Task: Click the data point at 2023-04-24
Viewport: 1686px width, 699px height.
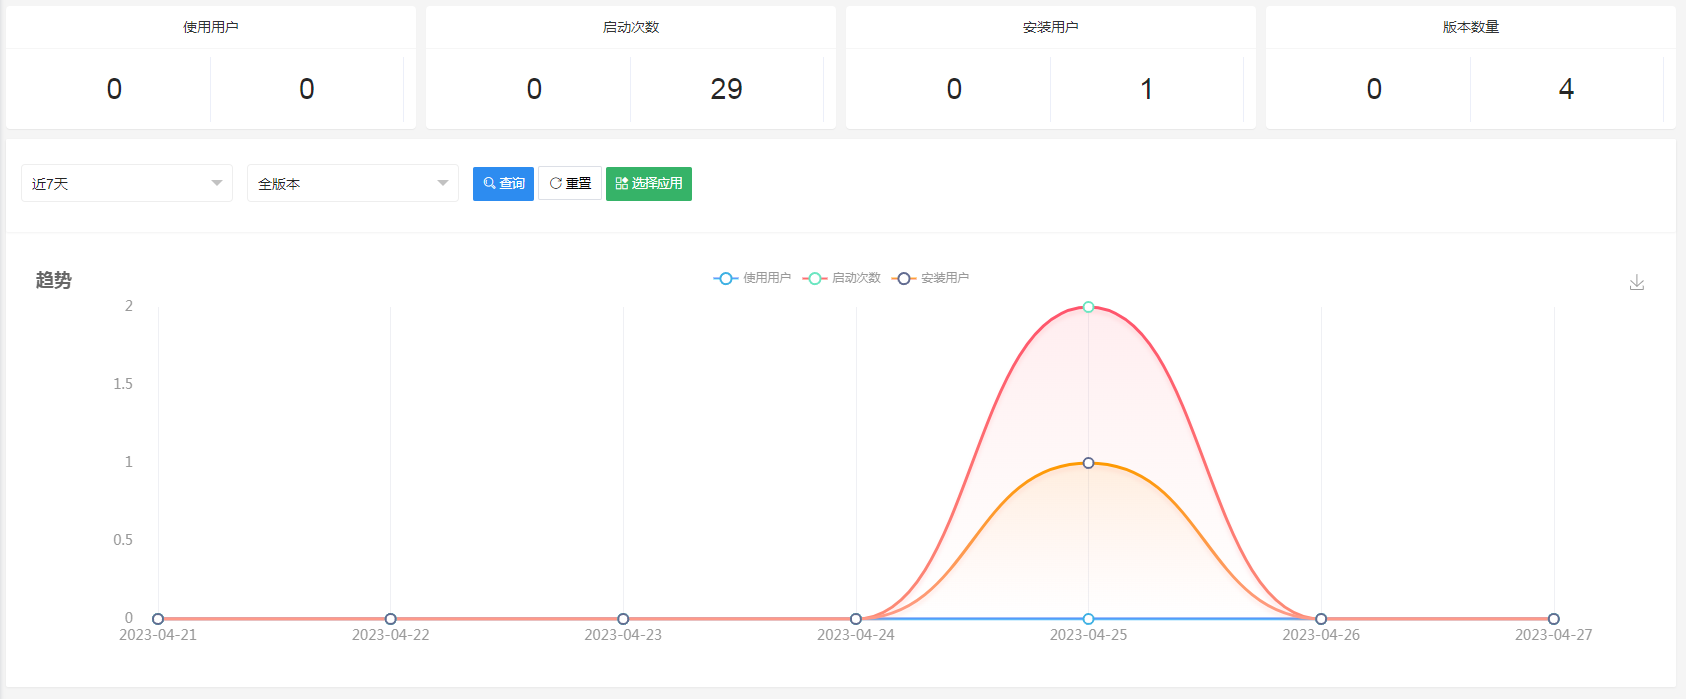Action: click(856, 619)
